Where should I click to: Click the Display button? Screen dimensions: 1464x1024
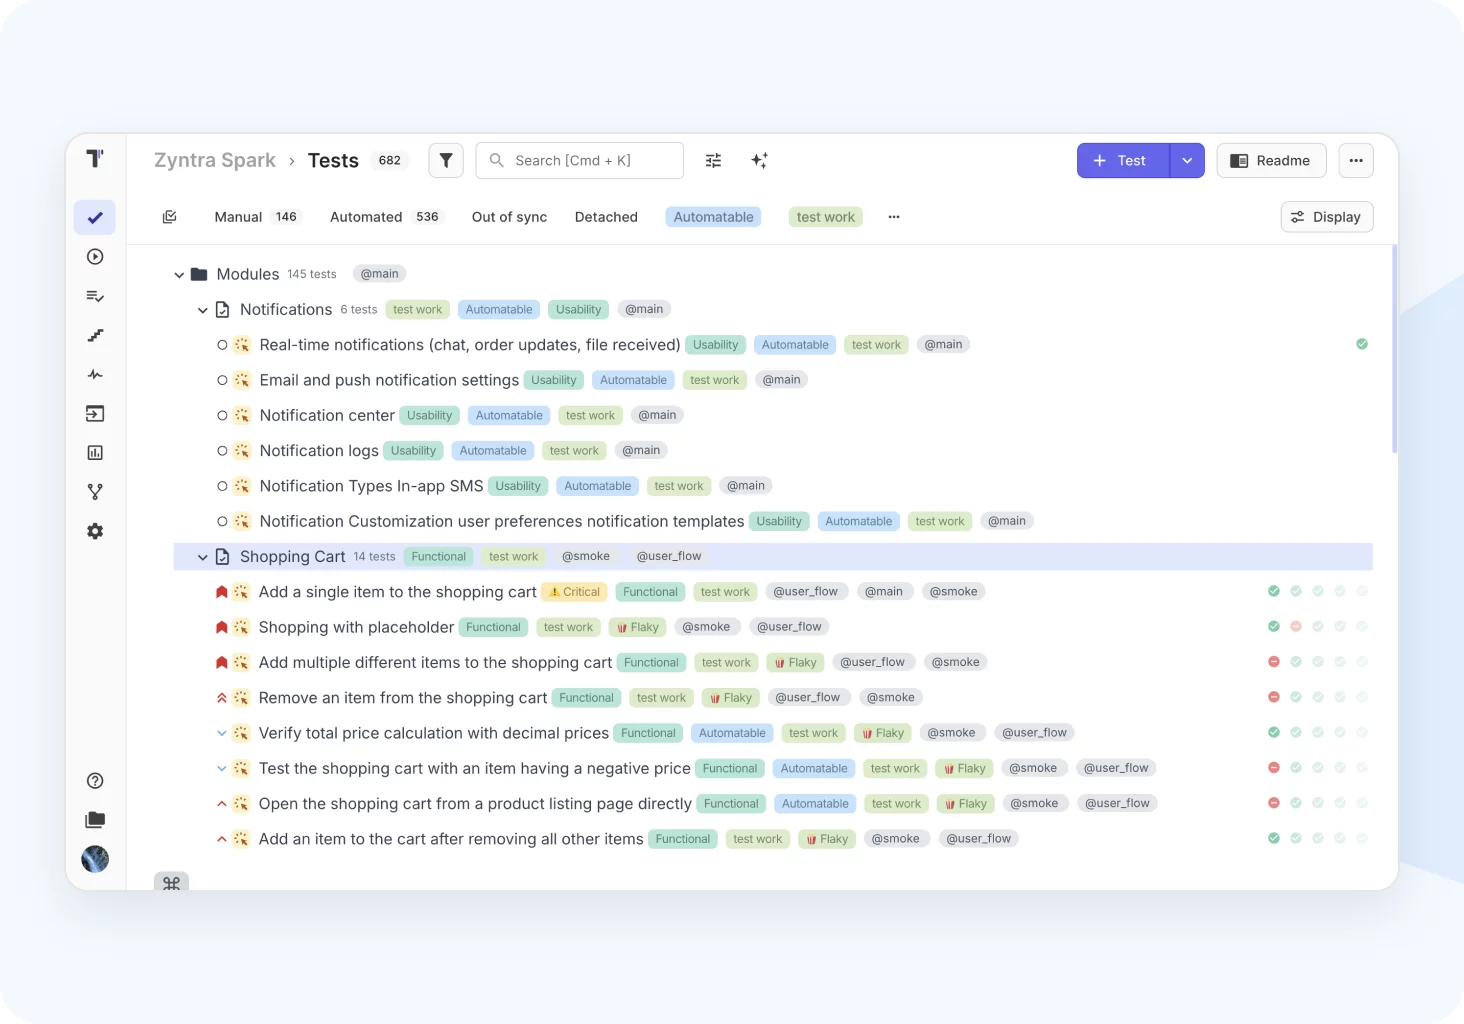pos(1326,217)
